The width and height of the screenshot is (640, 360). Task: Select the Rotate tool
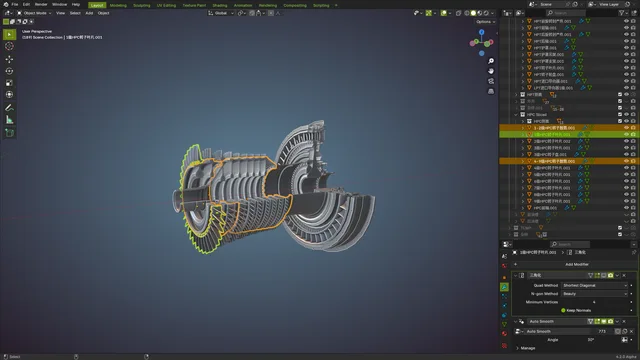pyautogui.click(x=9, y=71)
